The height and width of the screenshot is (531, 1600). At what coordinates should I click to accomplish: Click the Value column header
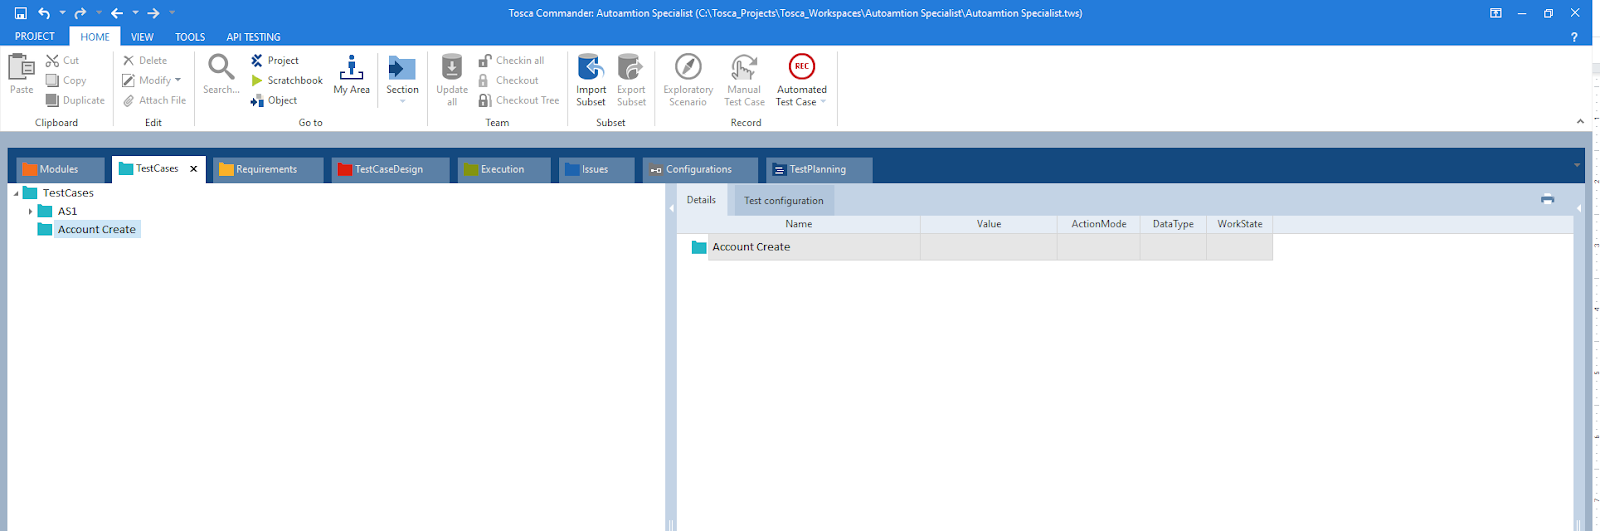point(989,224)
